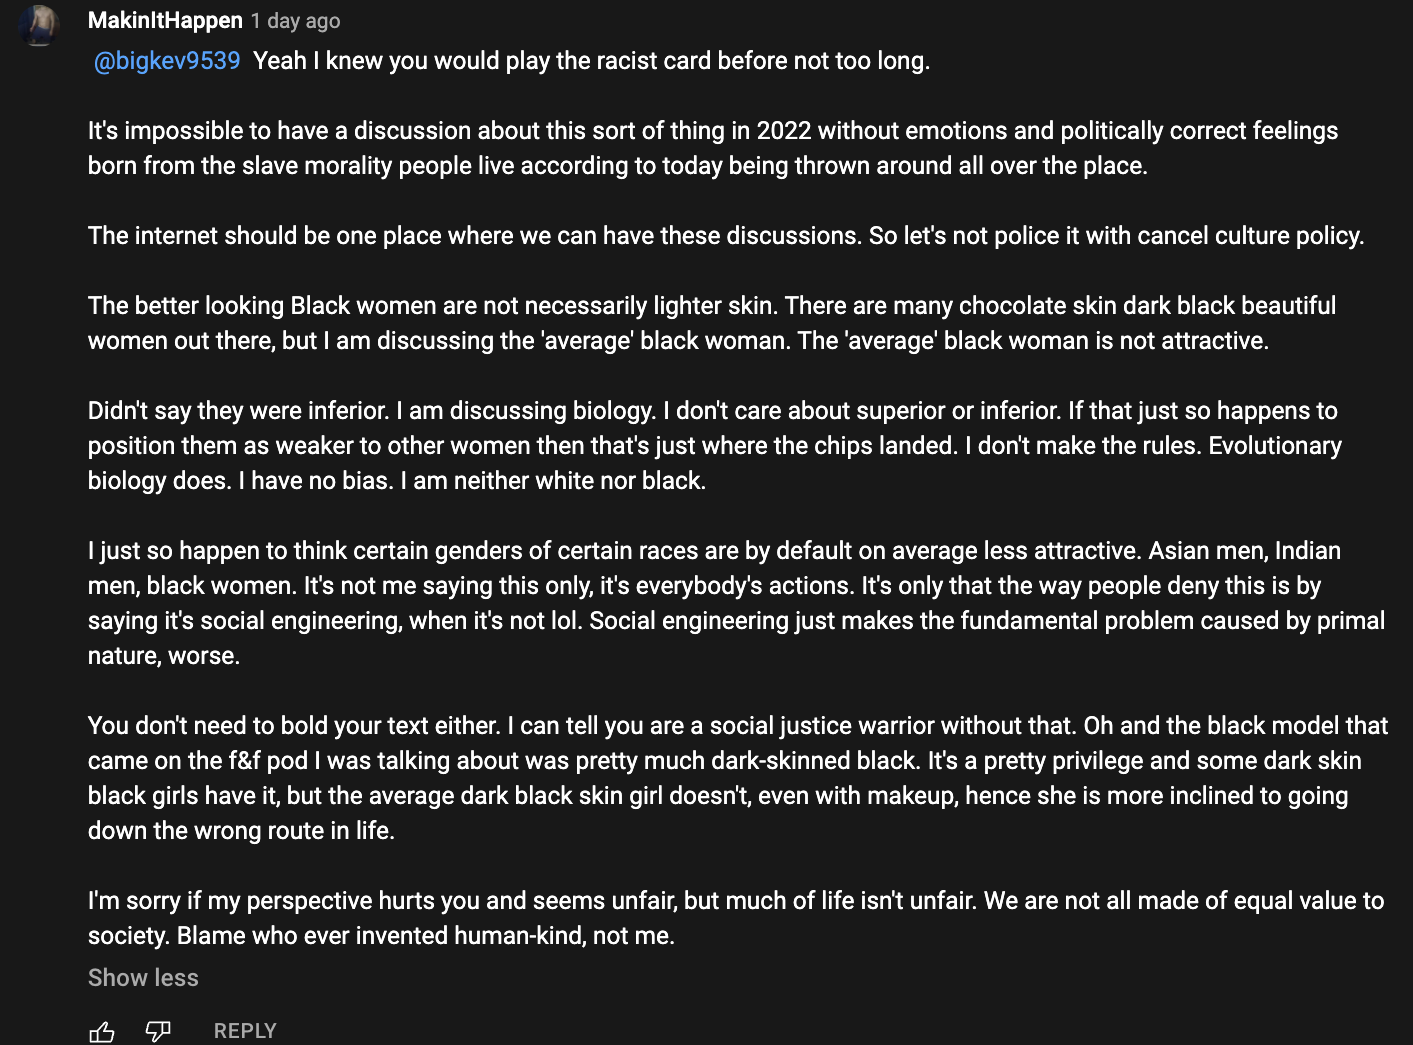Give the MakinItHappen comment a thumbs down
1413x1045 pixels.
(158, 1031)
